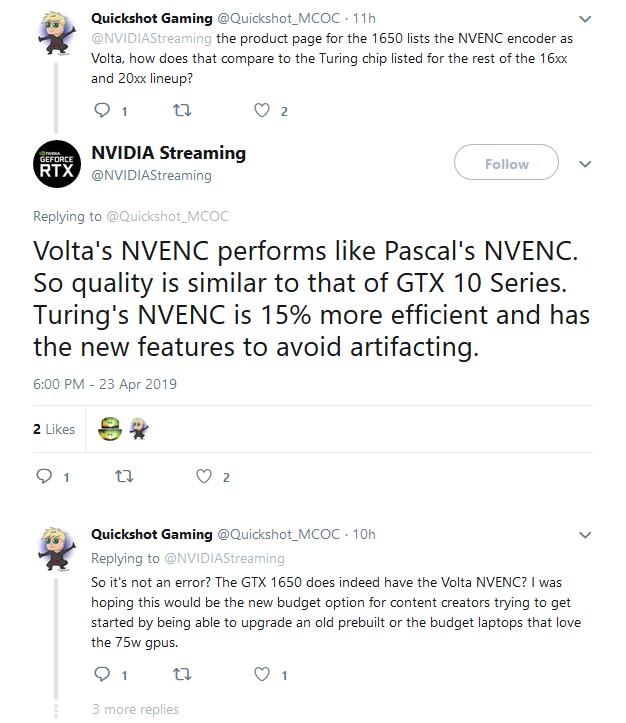Retweet NVIDIA Streaming's main tweet

[124, 477]
